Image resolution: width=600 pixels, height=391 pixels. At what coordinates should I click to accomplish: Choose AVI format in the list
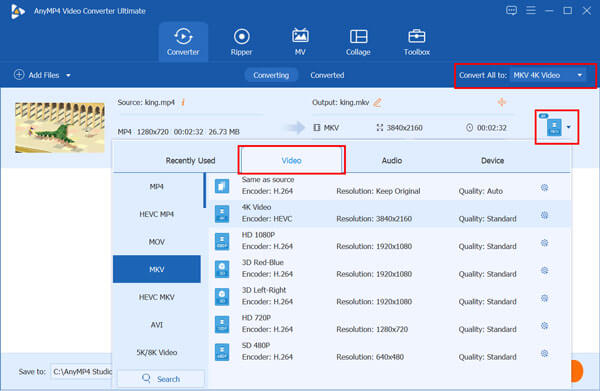point(157,324)
